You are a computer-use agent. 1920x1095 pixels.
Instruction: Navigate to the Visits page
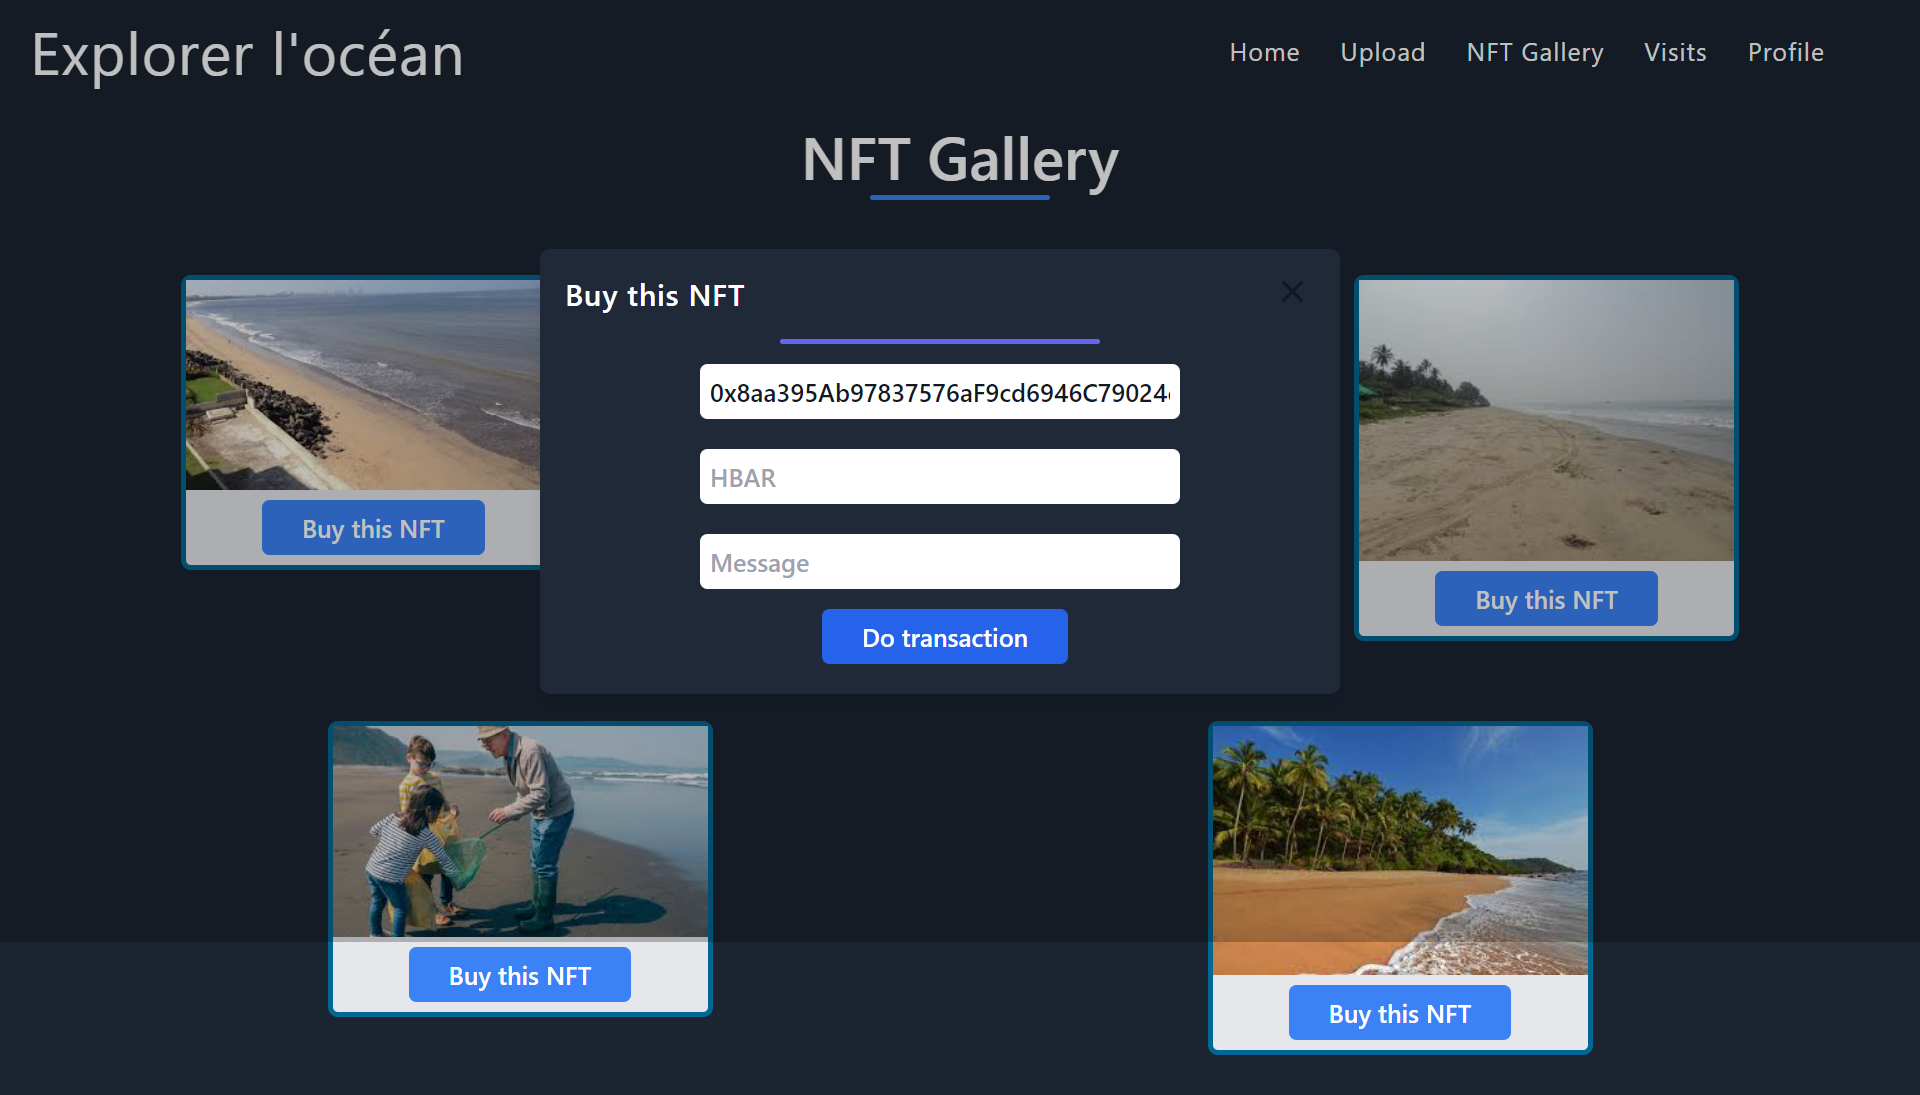pyautogui.click(x=1675, y=52)
